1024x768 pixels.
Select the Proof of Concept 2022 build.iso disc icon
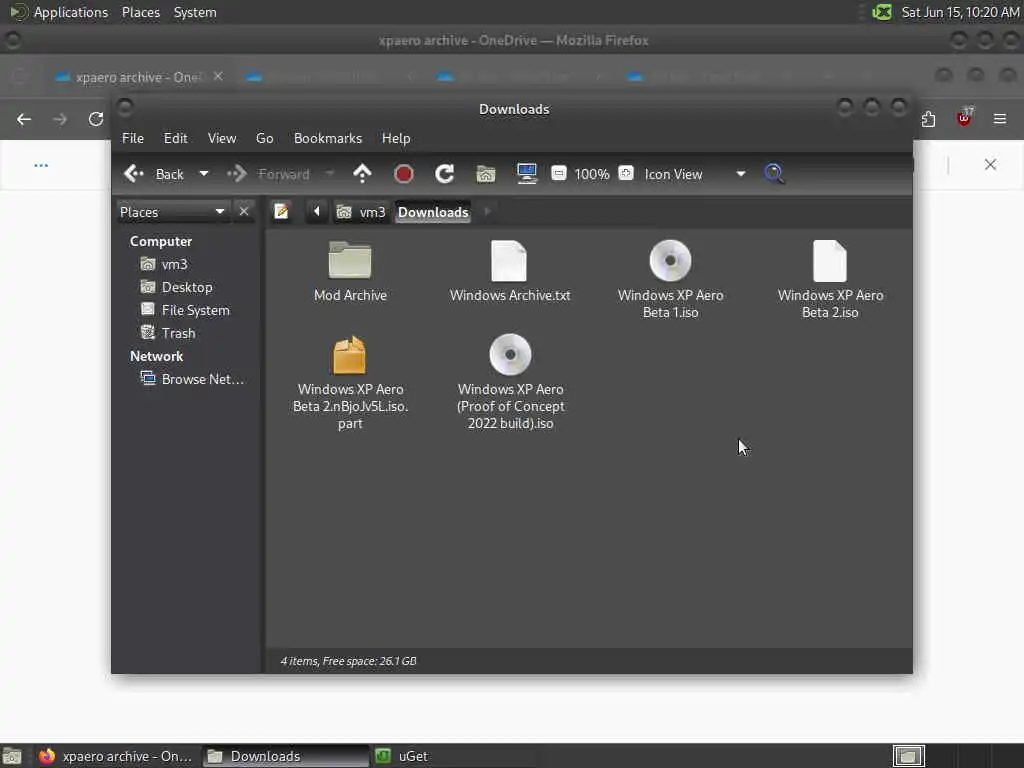click(x=510, y=355)
